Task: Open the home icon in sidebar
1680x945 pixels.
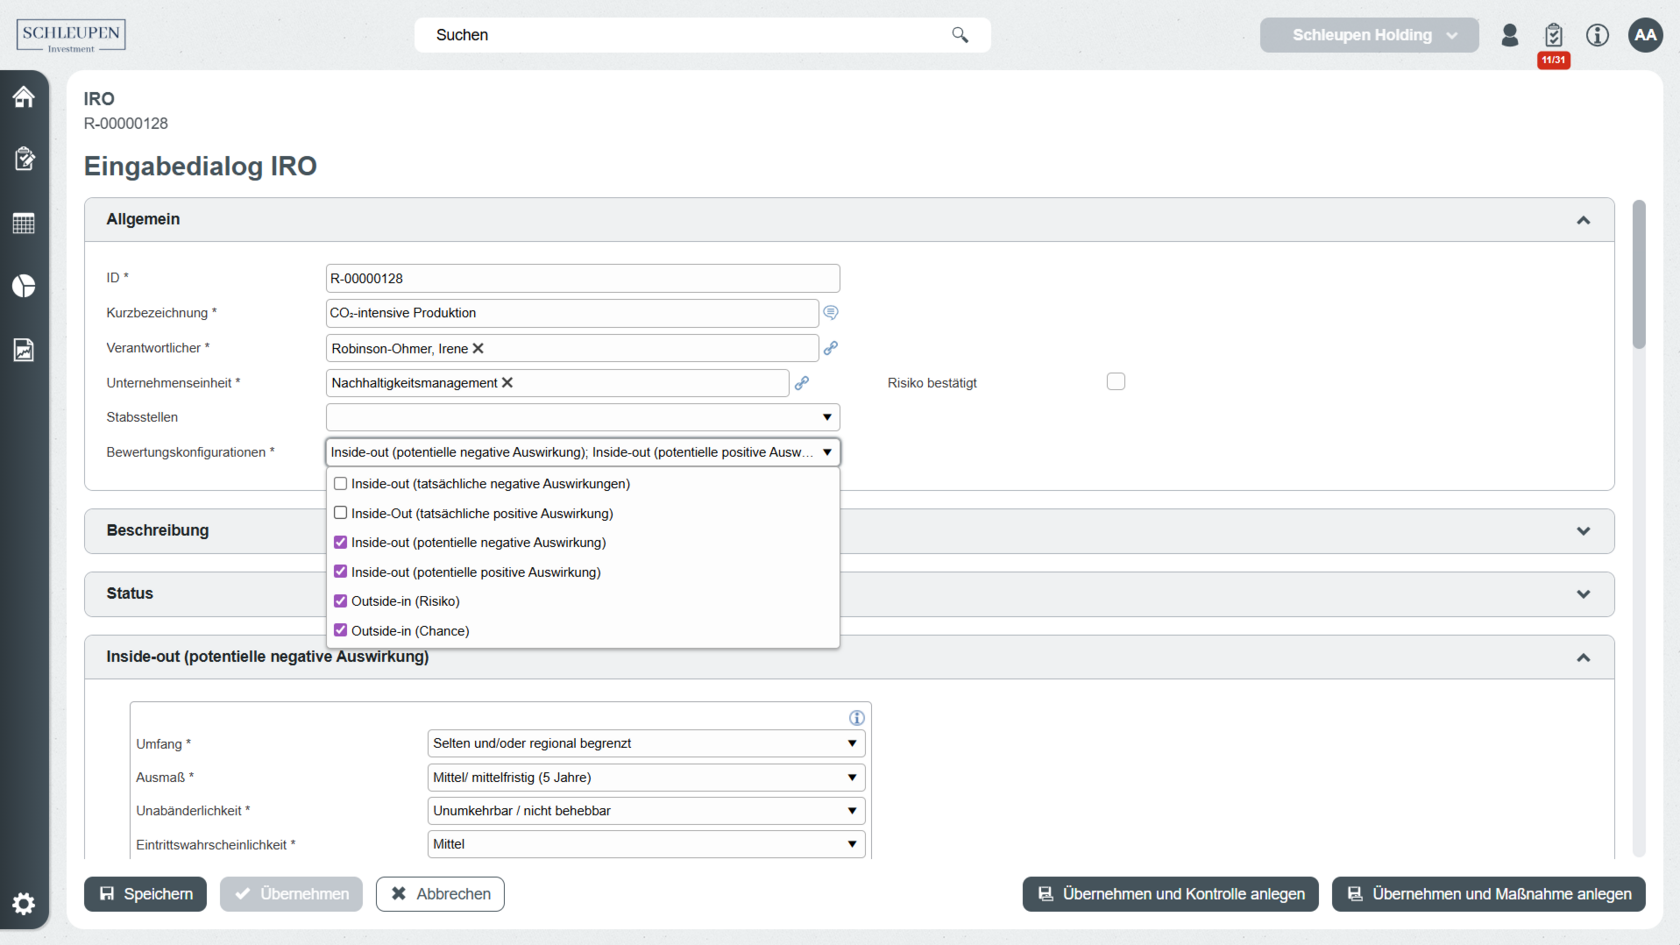Action: click(24, 97)
